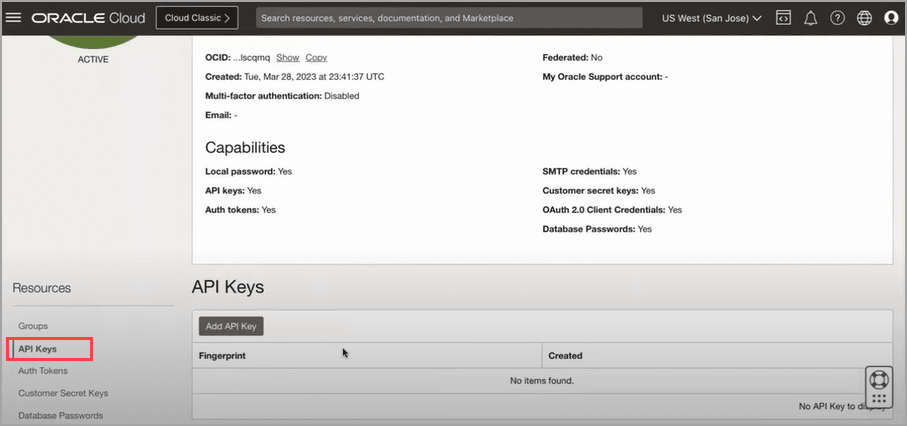The width and height of the screenshot is (907, 426).
Task: Click the help question mark icon
Action: (x=838, y=18)
